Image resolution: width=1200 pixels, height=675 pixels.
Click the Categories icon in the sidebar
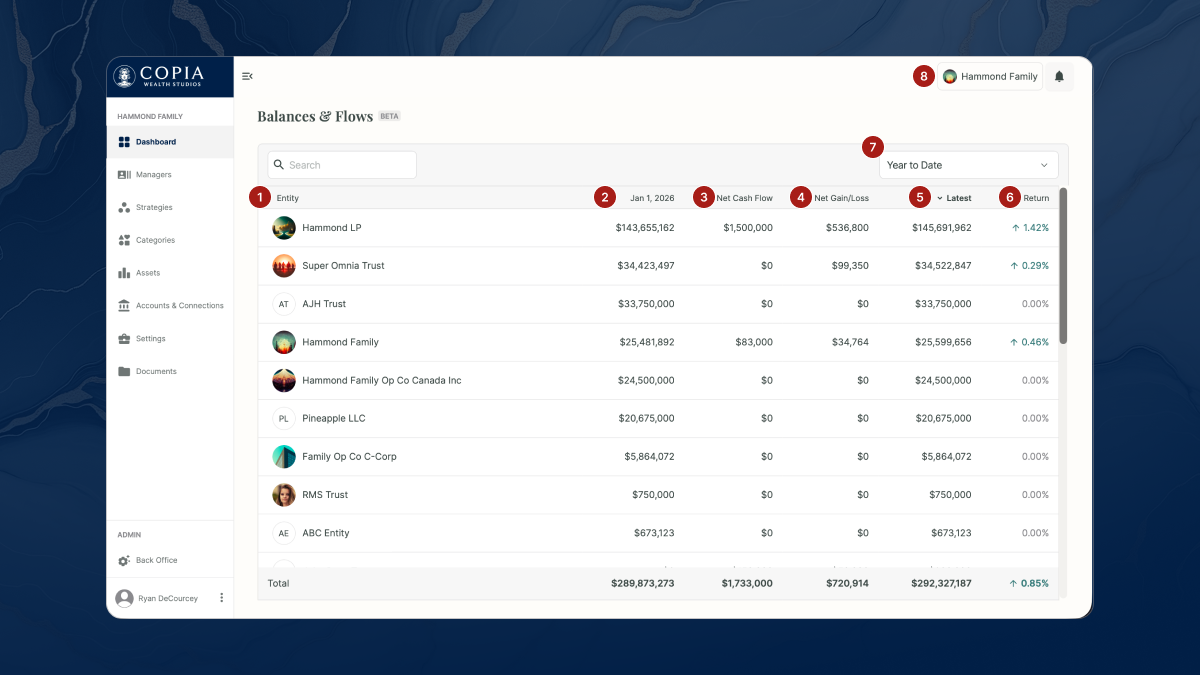click(124, 241)
